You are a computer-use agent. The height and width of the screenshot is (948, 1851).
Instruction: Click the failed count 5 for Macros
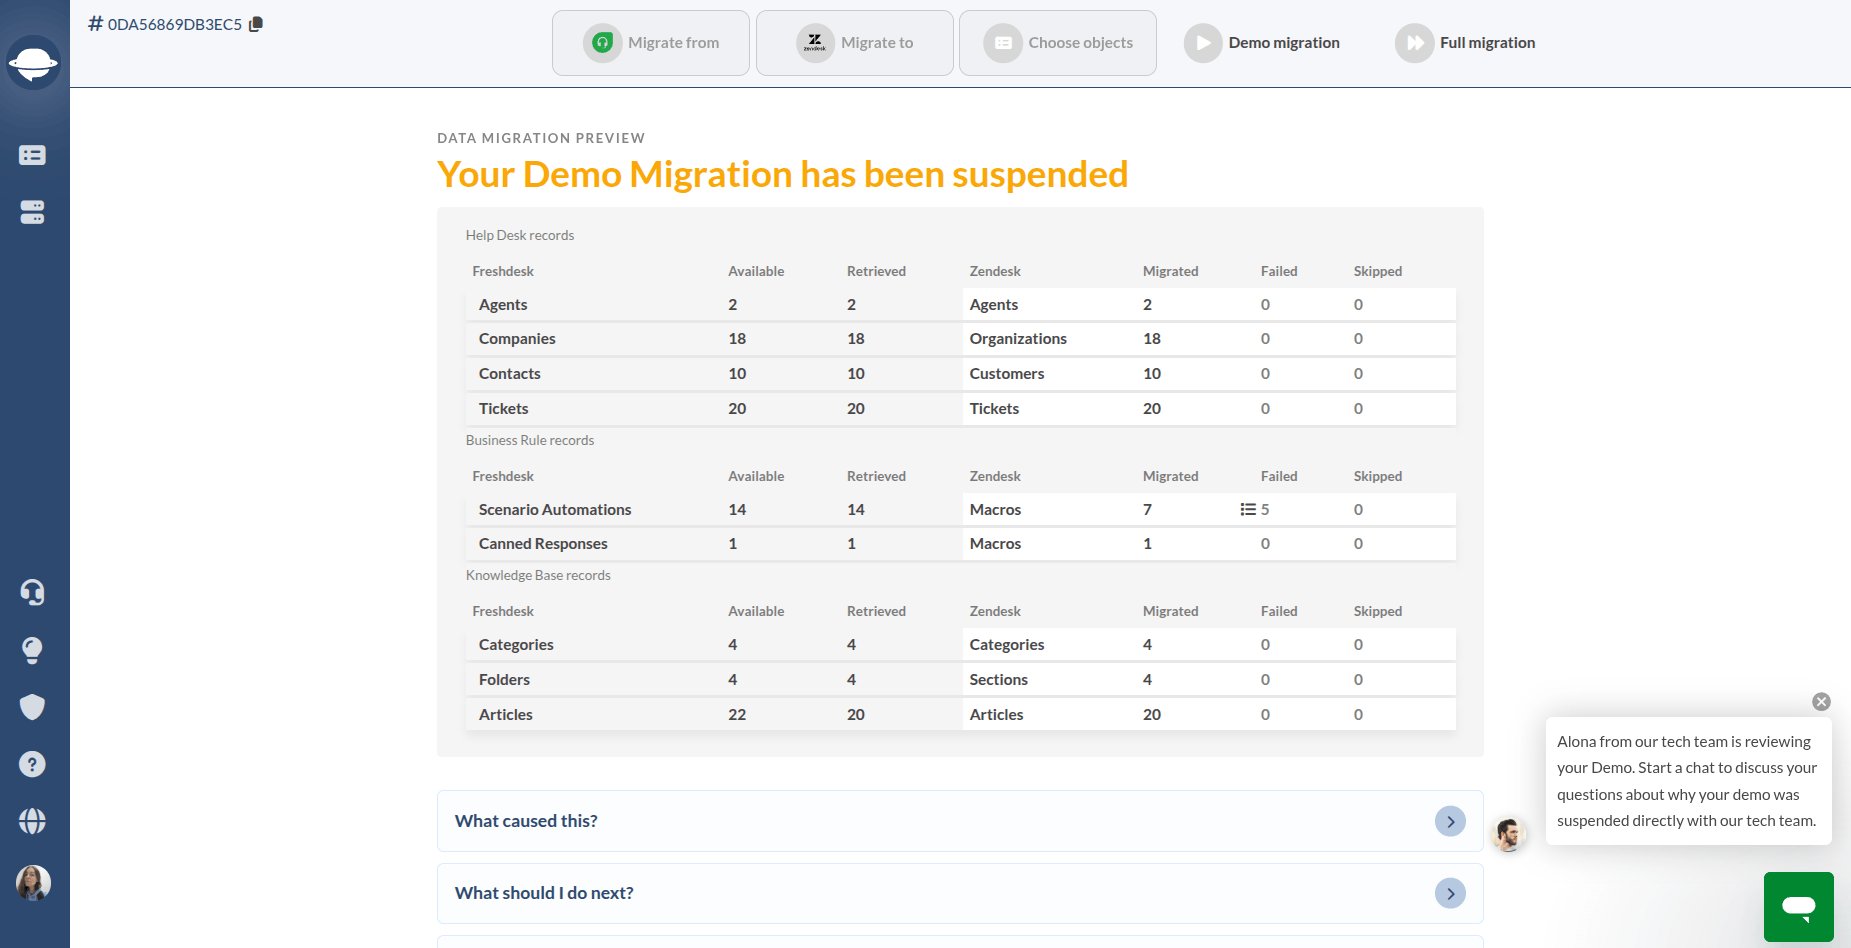click(x=1265, y=509)
